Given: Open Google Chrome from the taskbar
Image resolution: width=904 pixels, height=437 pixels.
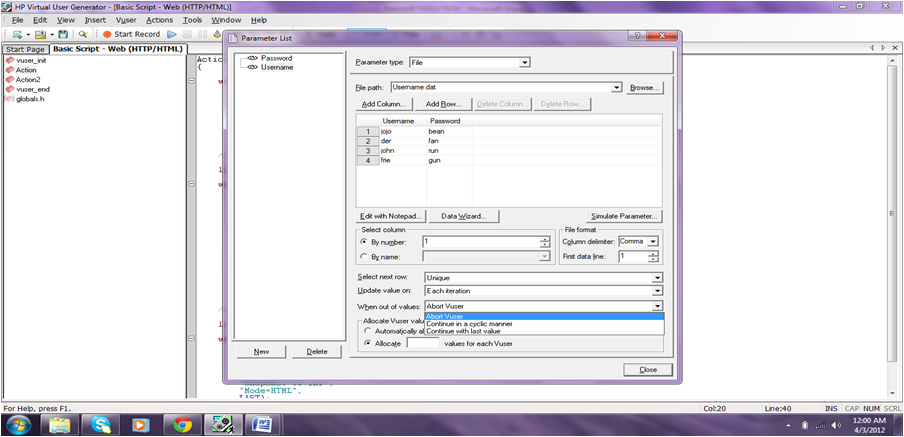Looking at the screenshot, I should pyautogui.click(x=182, y=425).
